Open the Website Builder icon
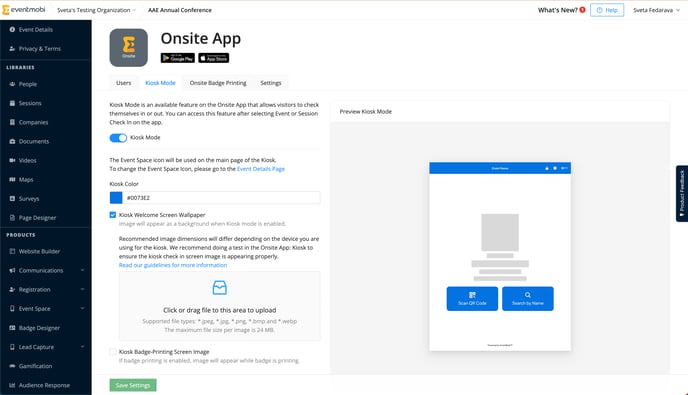Image resolution: width=688 pixels, height=395 pixels. coord(12,251)
